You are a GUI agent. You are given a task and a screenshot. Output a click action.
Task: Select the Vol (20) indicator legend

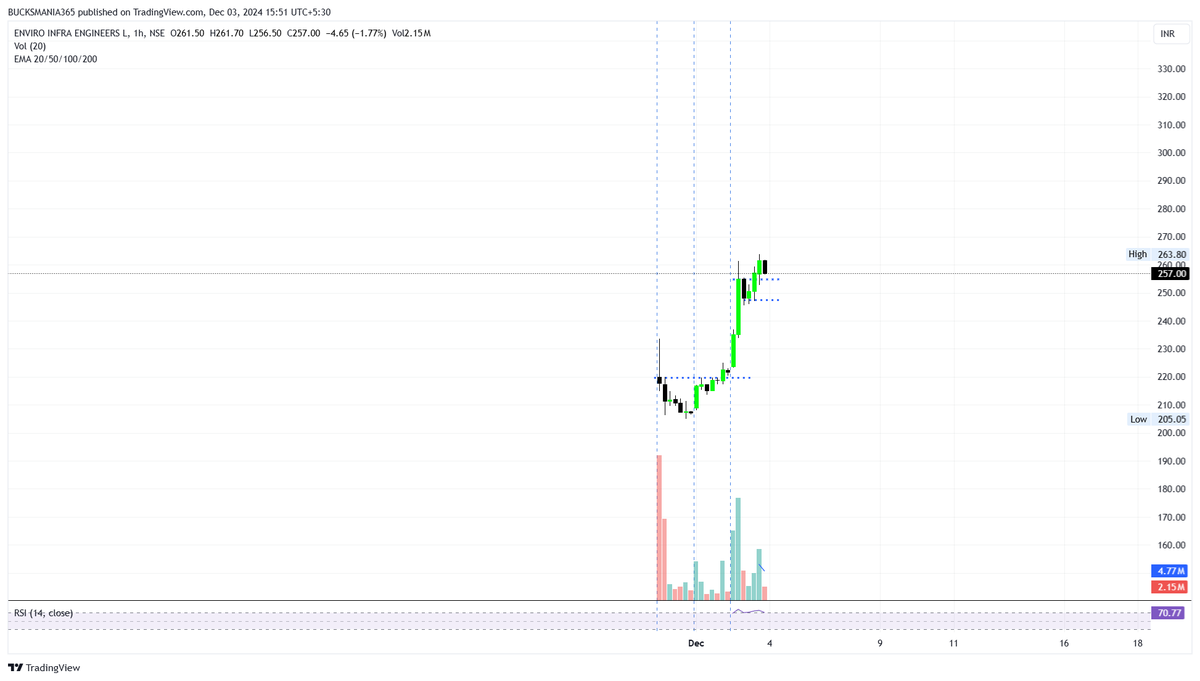pyautogui.click(x=30, y=46)
